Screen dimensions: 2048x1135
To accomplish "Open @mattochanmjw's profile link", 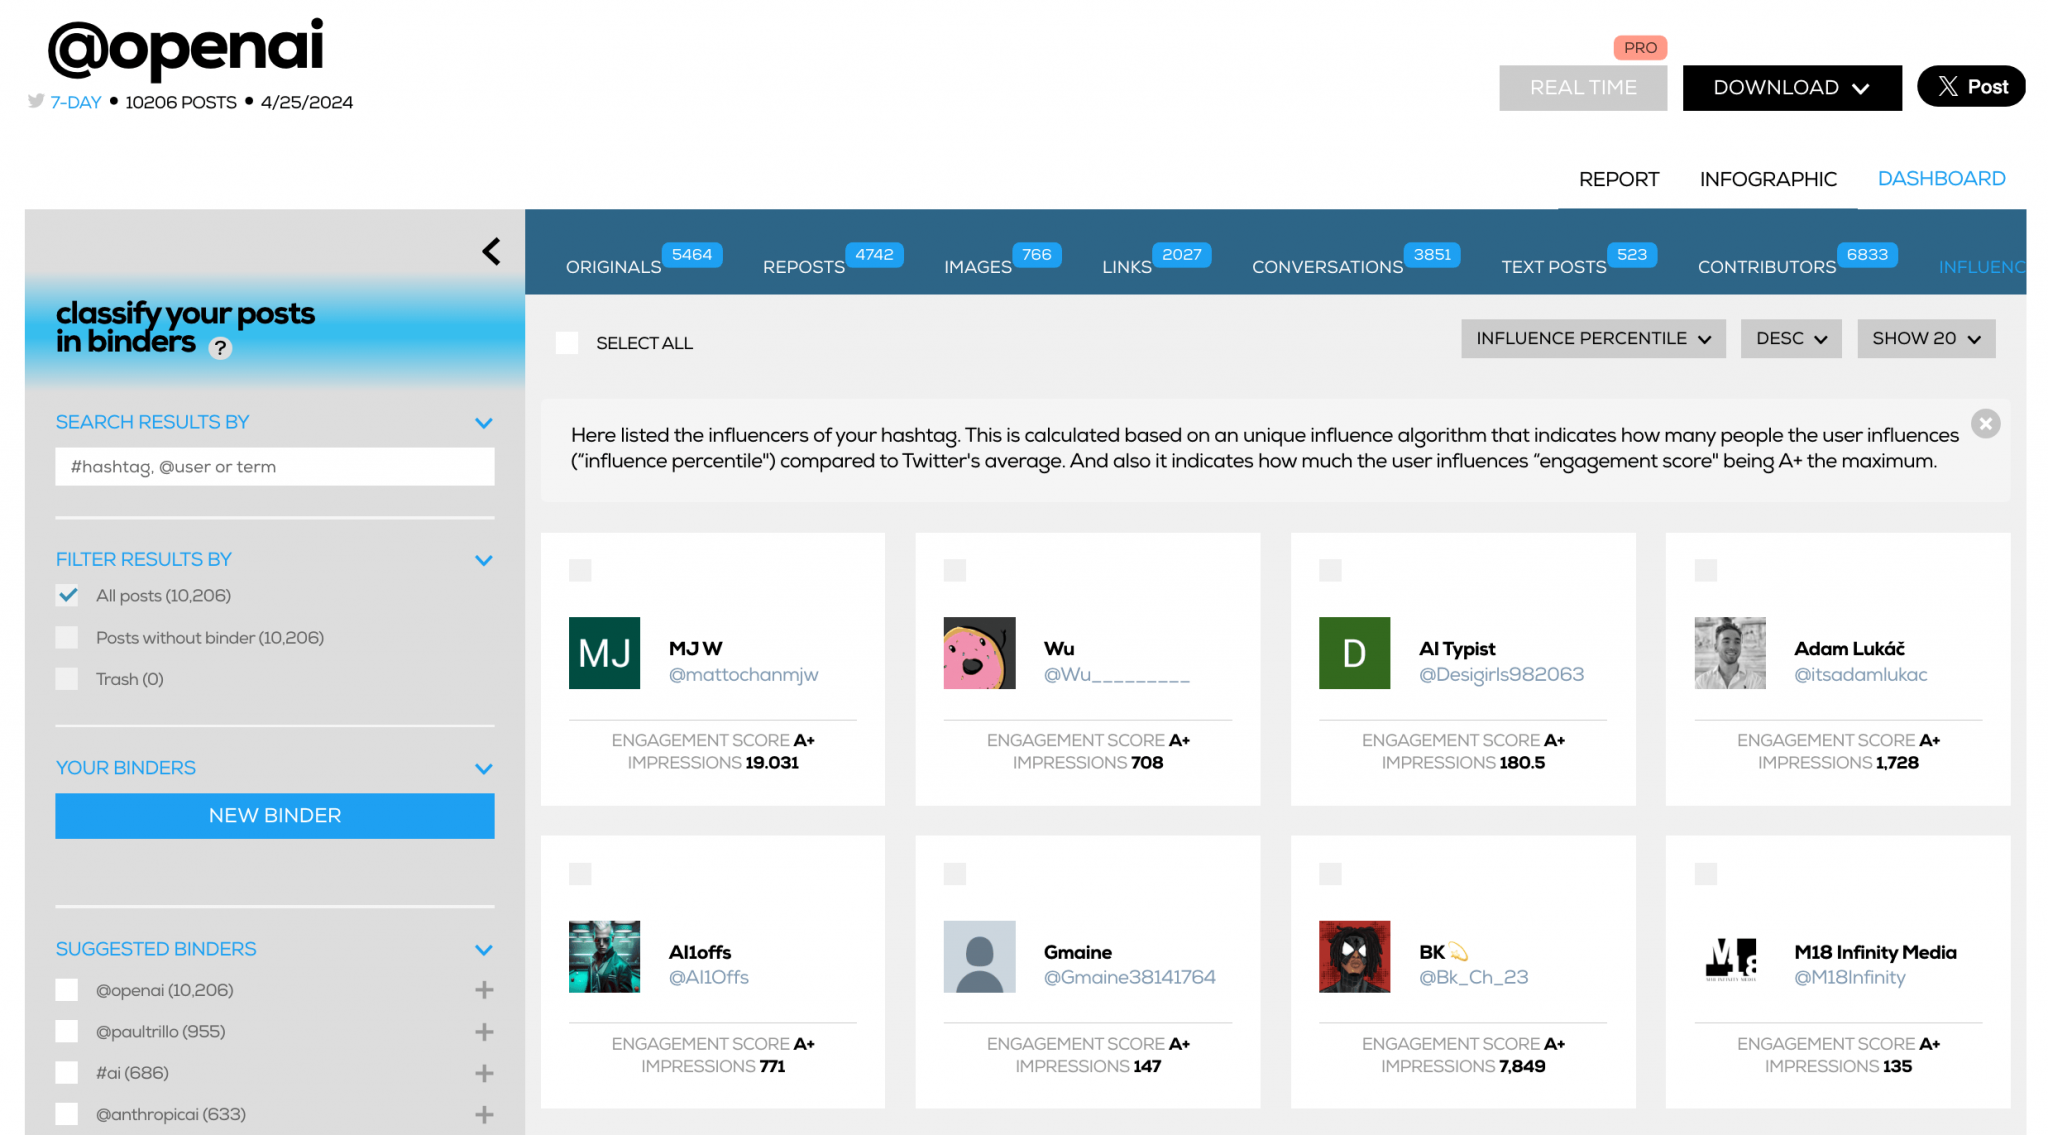I will point(743,675).
